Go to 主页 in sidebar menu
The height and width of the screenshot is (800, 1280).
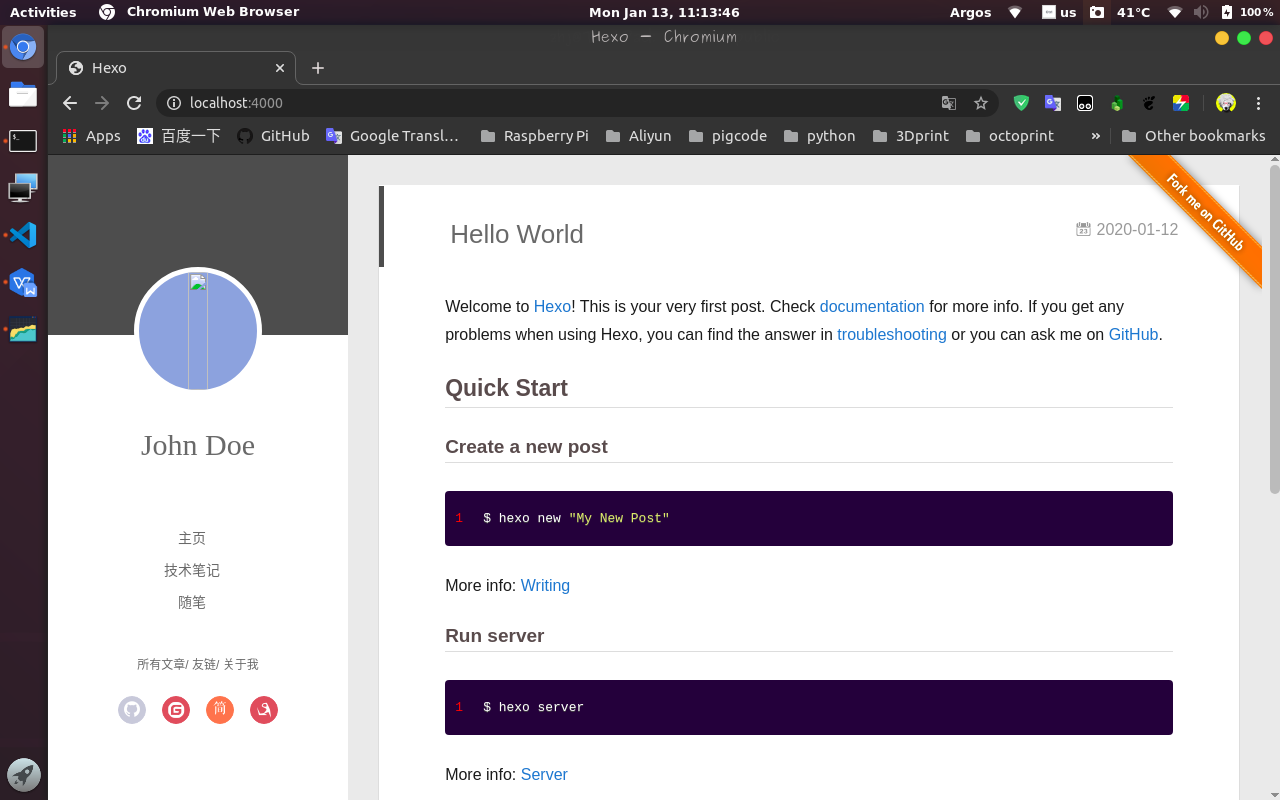pyautogui.click(x=192, y=538)
